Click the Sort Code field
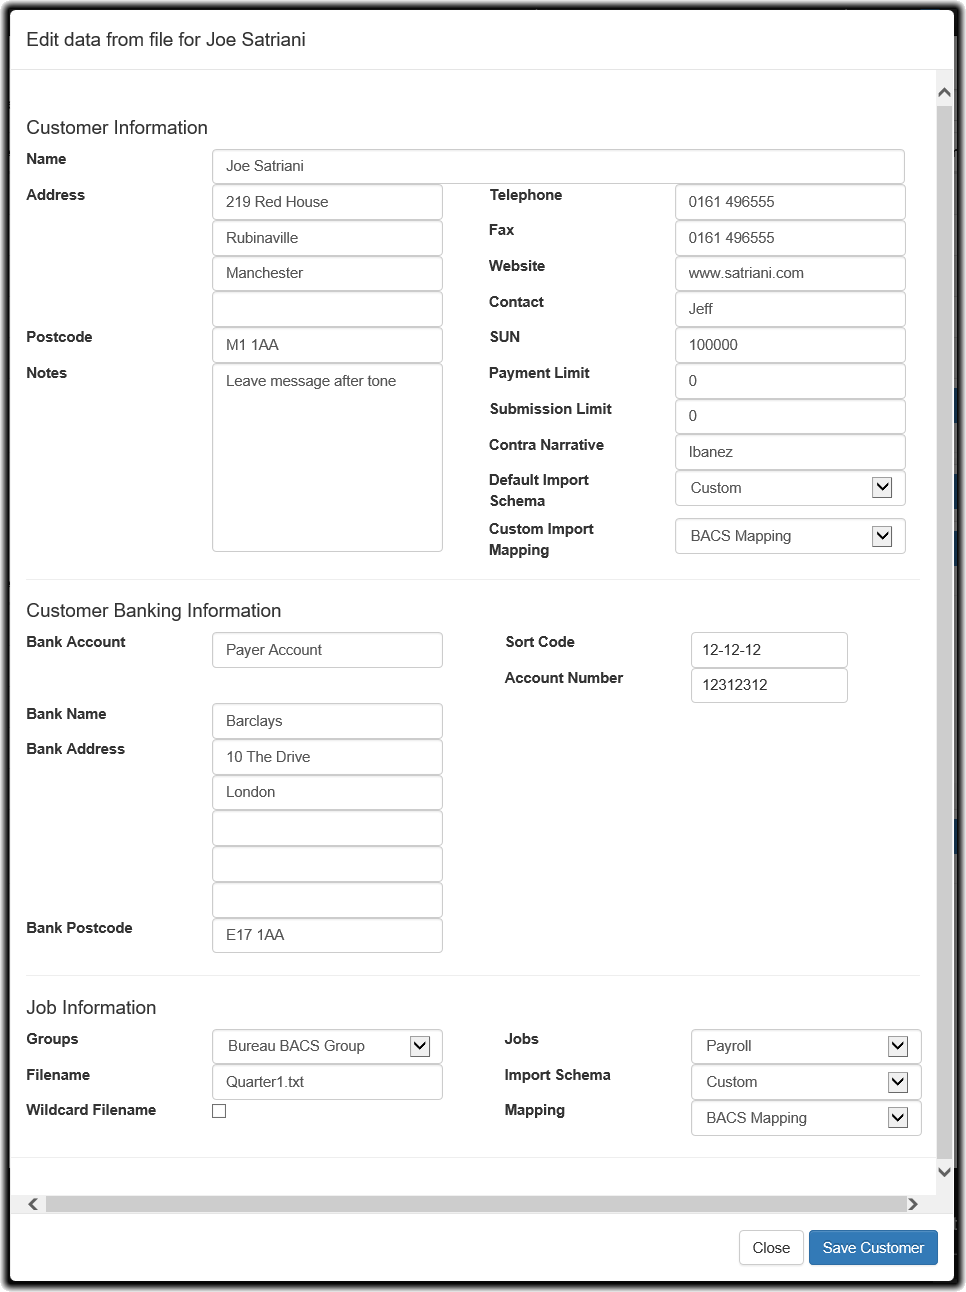The width and height of the screenshot is (966, 1292). [768, 650]
